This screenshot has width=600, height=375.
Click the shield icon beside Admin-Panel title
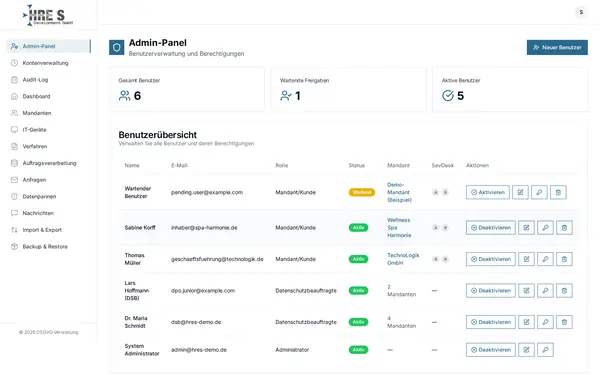pyautogui.click(x=117, y=47)
